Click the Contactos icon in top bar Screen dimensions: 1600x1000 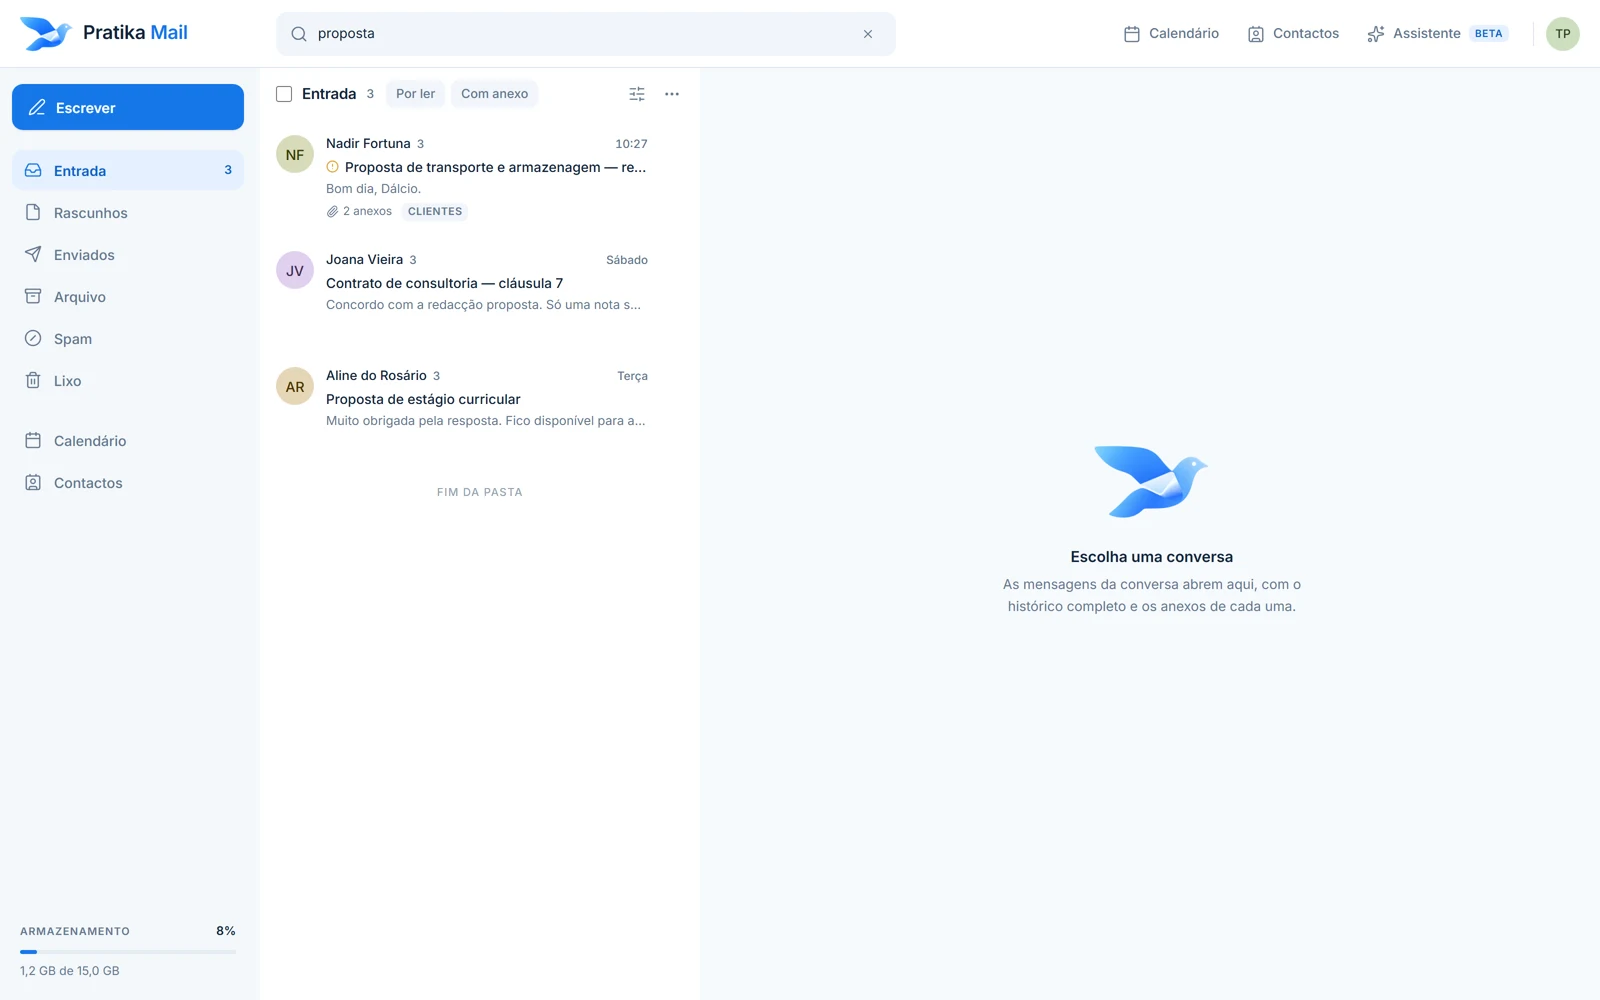click(1256, 34)
